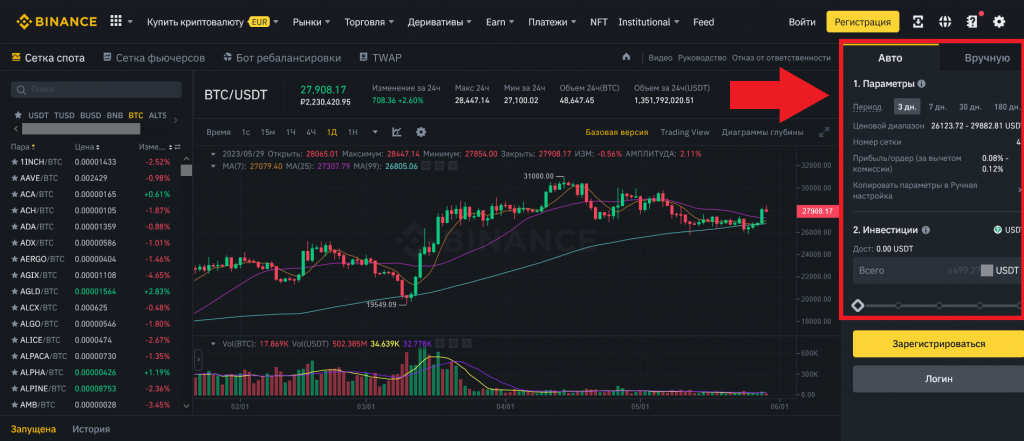Sort pairs by Изме... change column
Viewport: 1024px width, 441px height.
pos(155,147)
